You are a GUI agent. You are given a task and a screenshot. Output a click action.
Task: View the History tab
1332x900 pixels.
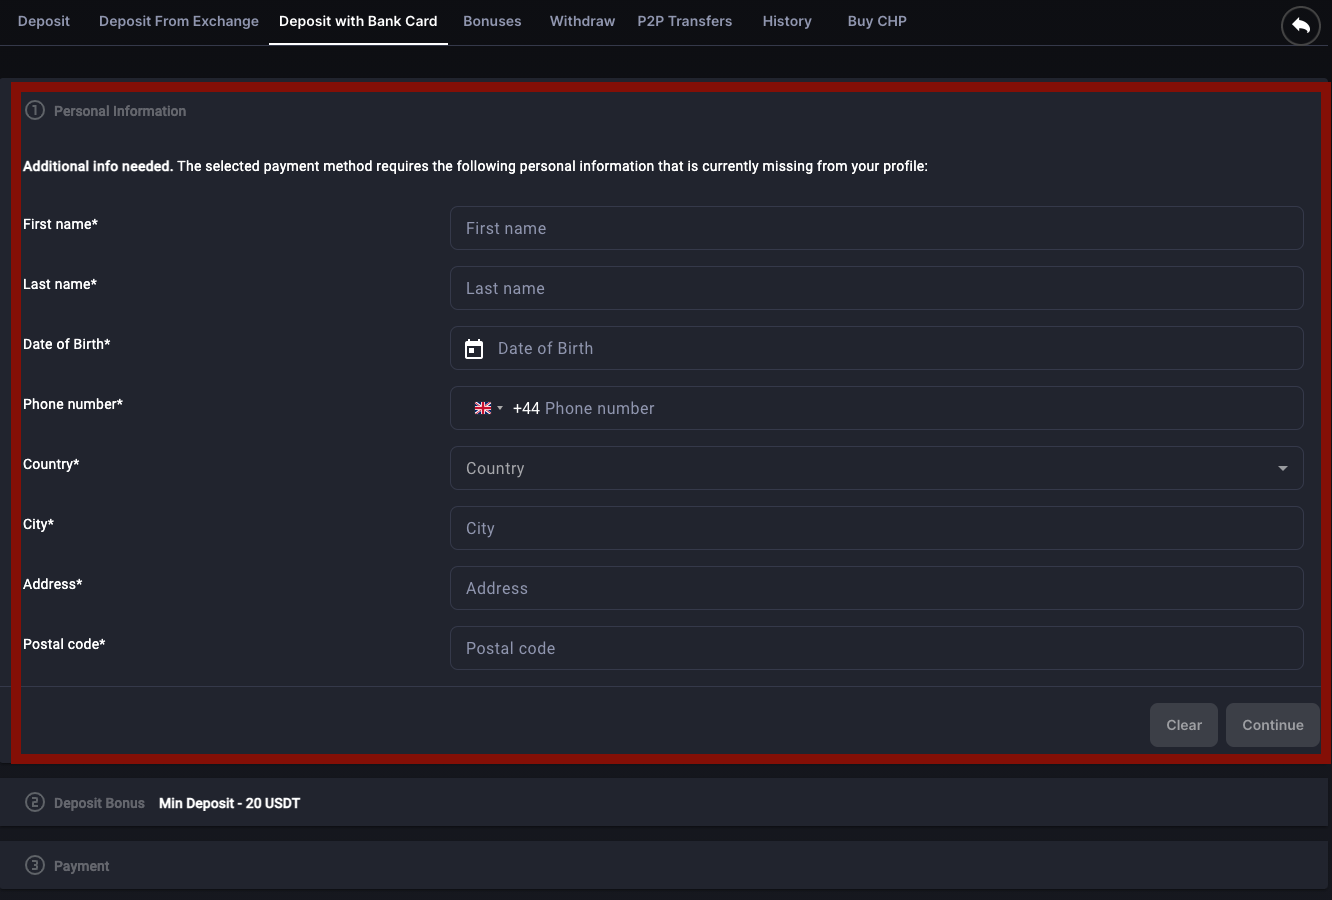[787, 21]
